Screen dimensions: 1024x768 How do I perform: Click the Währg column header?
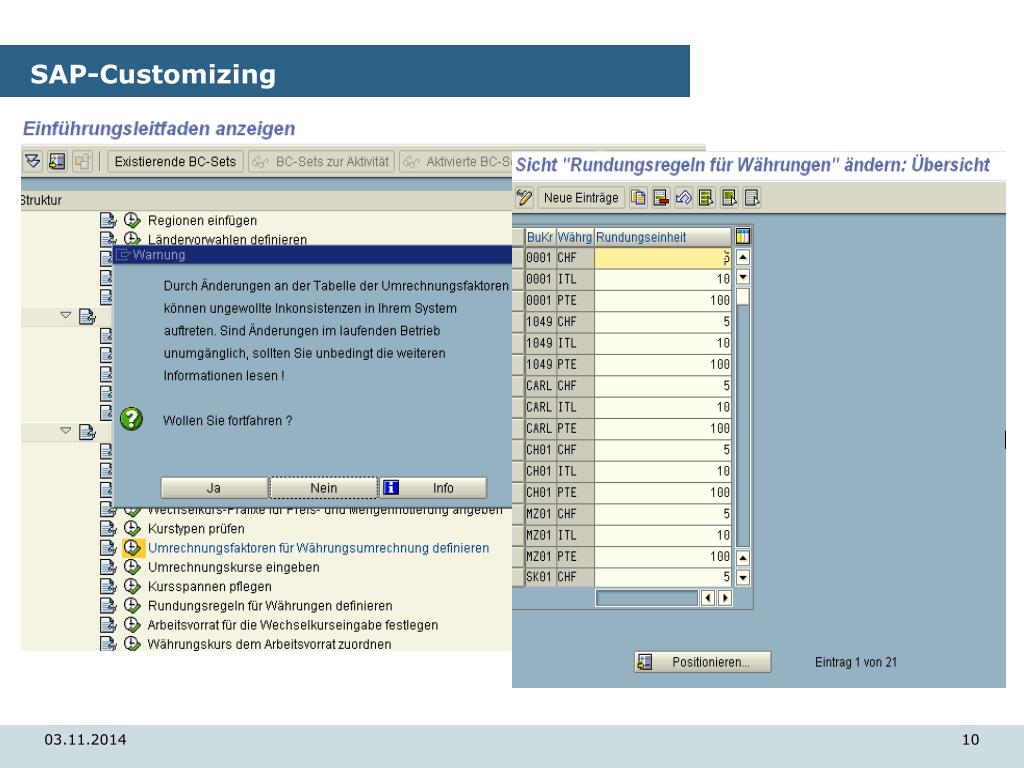(x=575, y=237)
